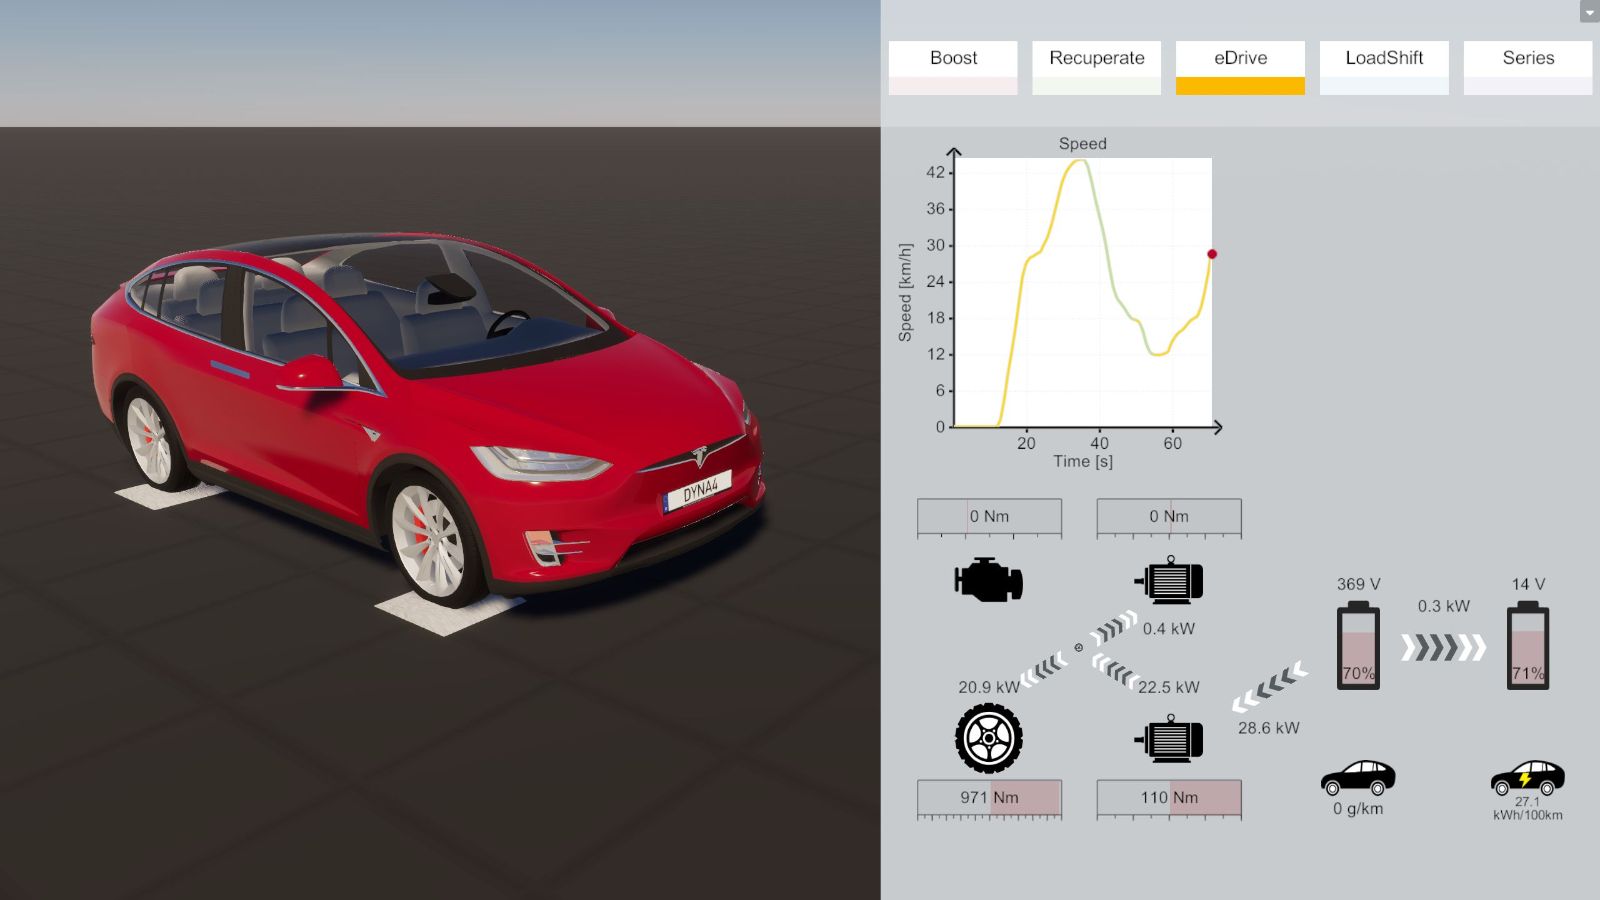Click the 20.9 kW power value
1600x900 pixels.
click(x=989, y=687)
